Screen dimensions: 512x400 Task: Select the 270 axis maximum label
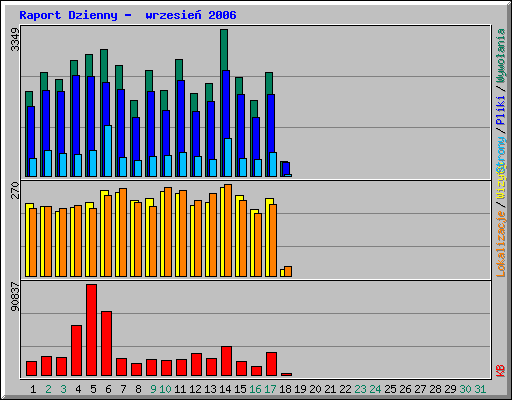(15, 190)
